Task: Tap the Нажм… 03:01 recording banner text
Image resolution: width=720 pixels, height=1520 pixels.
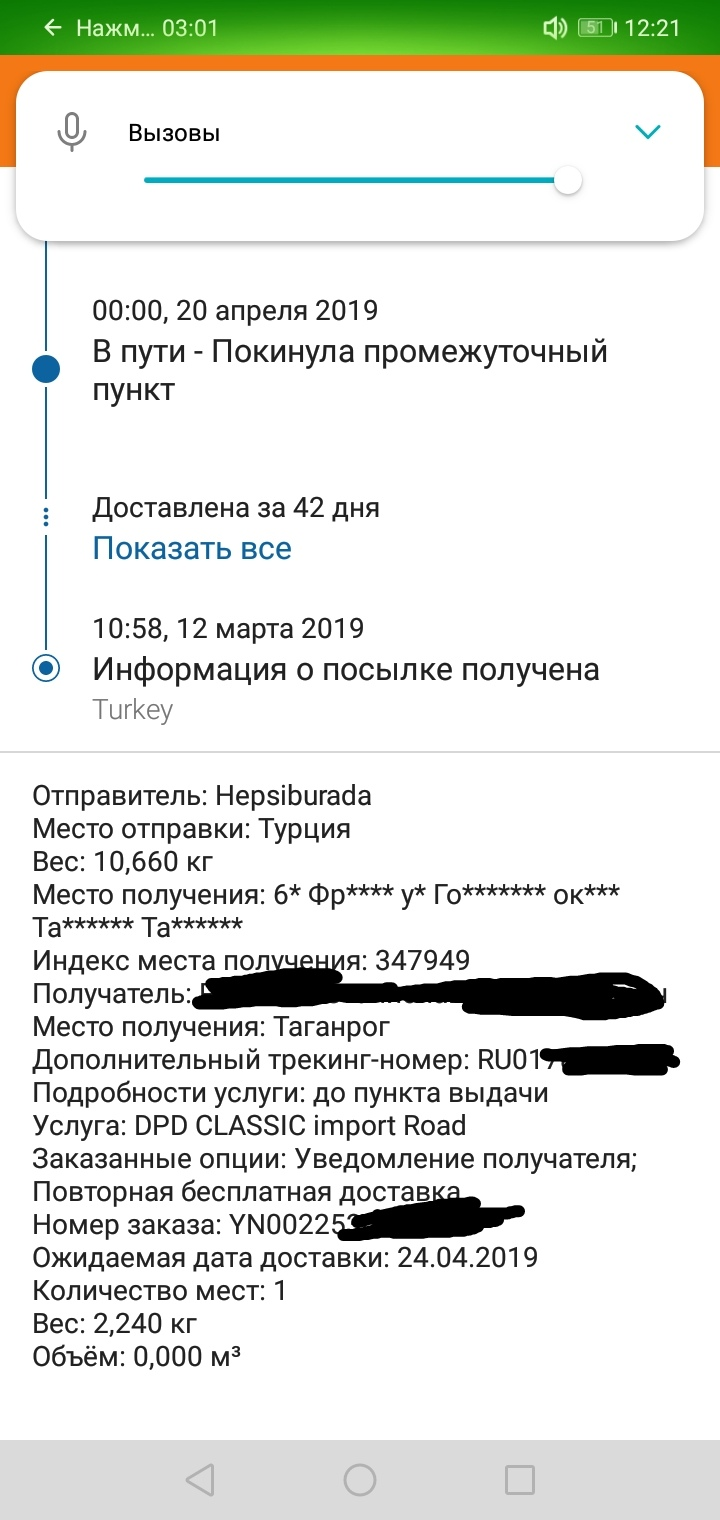Action: [x=147, y=28]
